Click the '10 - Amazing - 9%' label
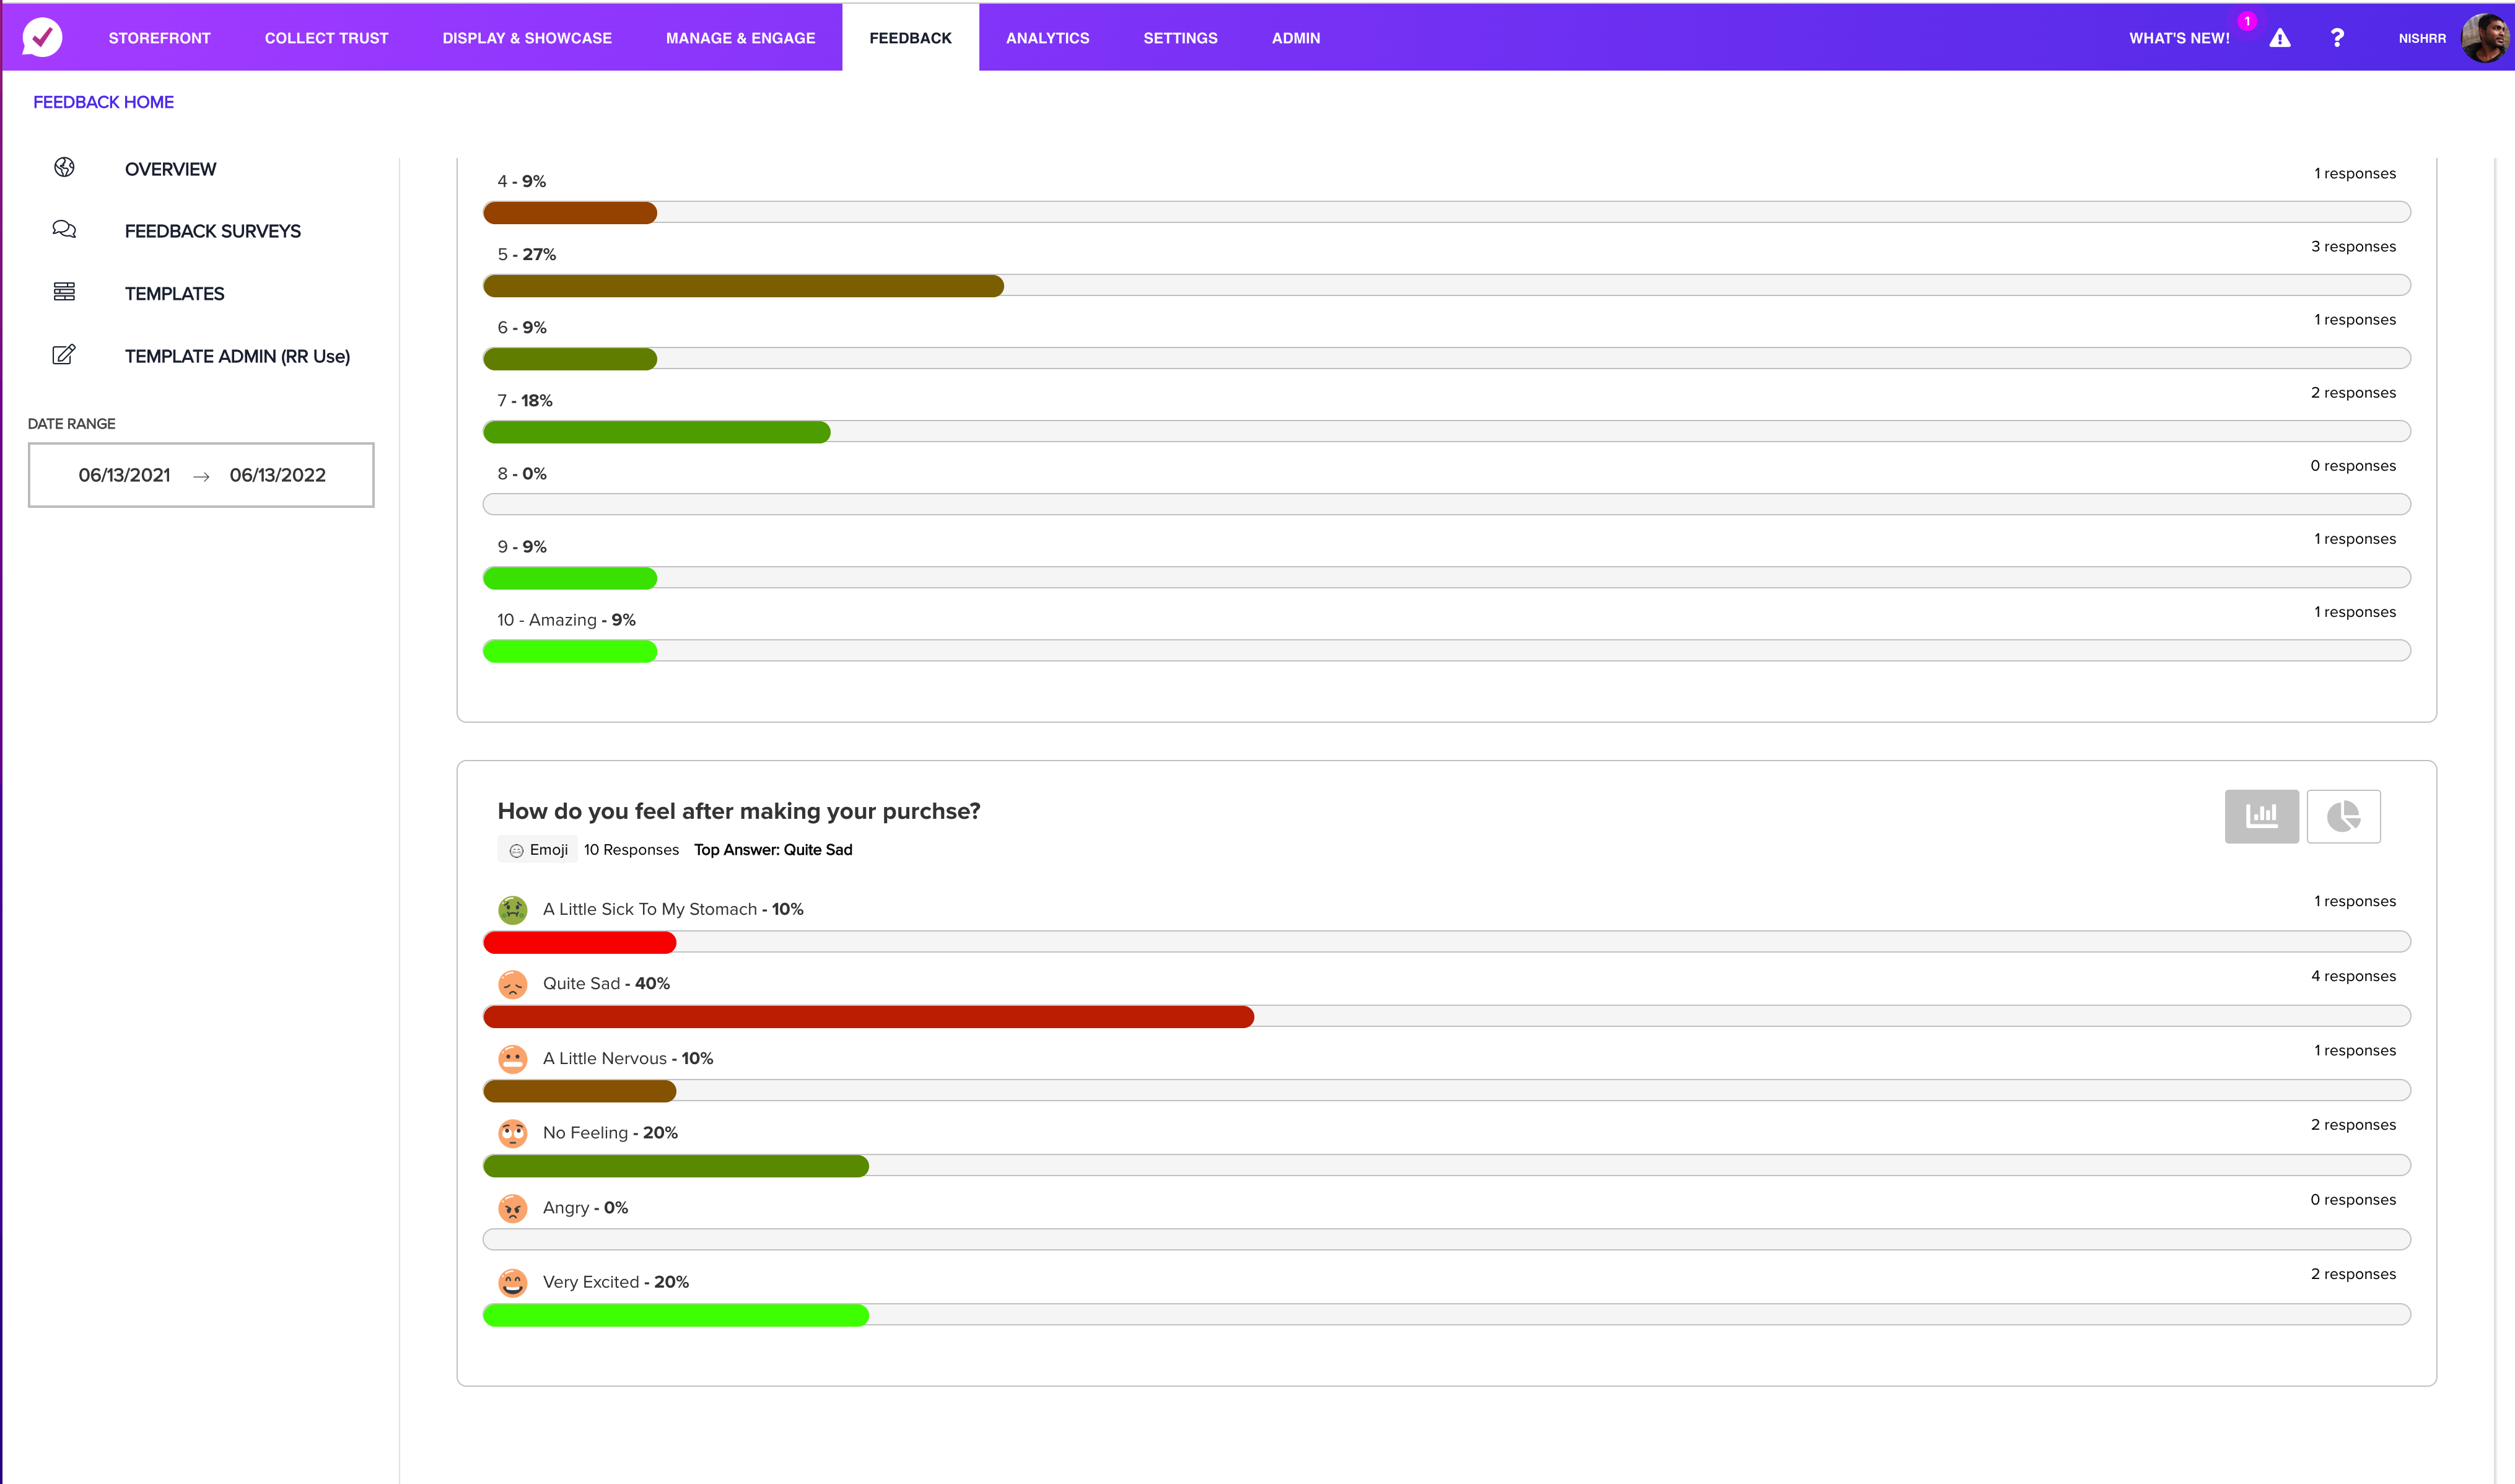Screen dimensions: 2515x1484 pyautogui.click(x=566, y=620)
